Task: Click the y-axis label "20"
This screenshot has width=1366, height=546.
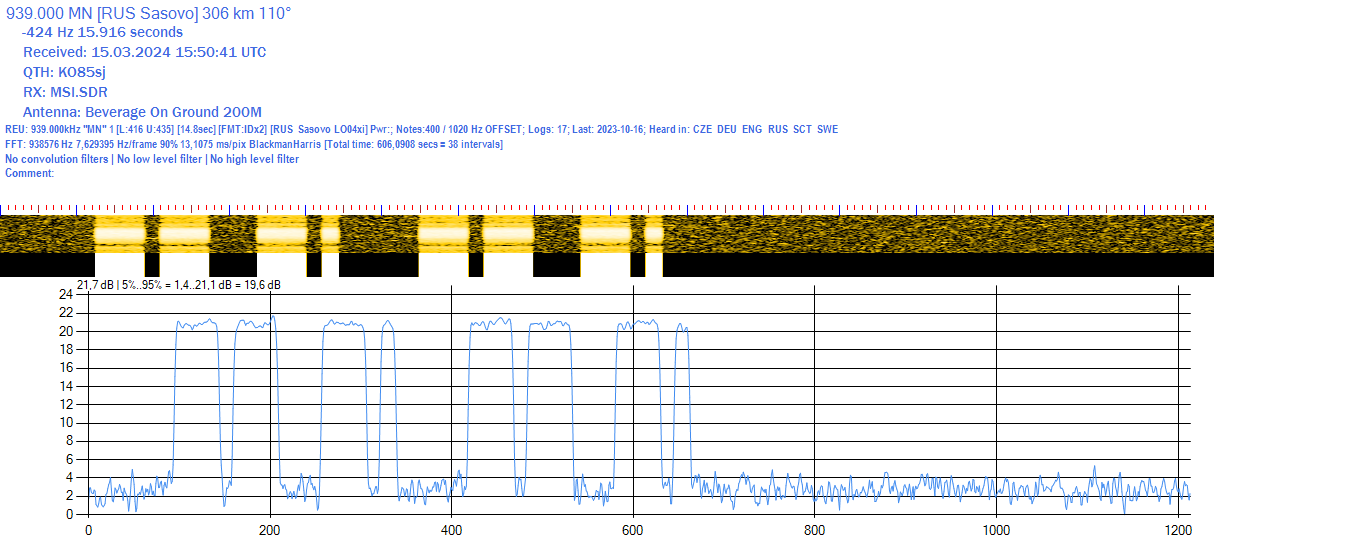Action: coord(67,331)
